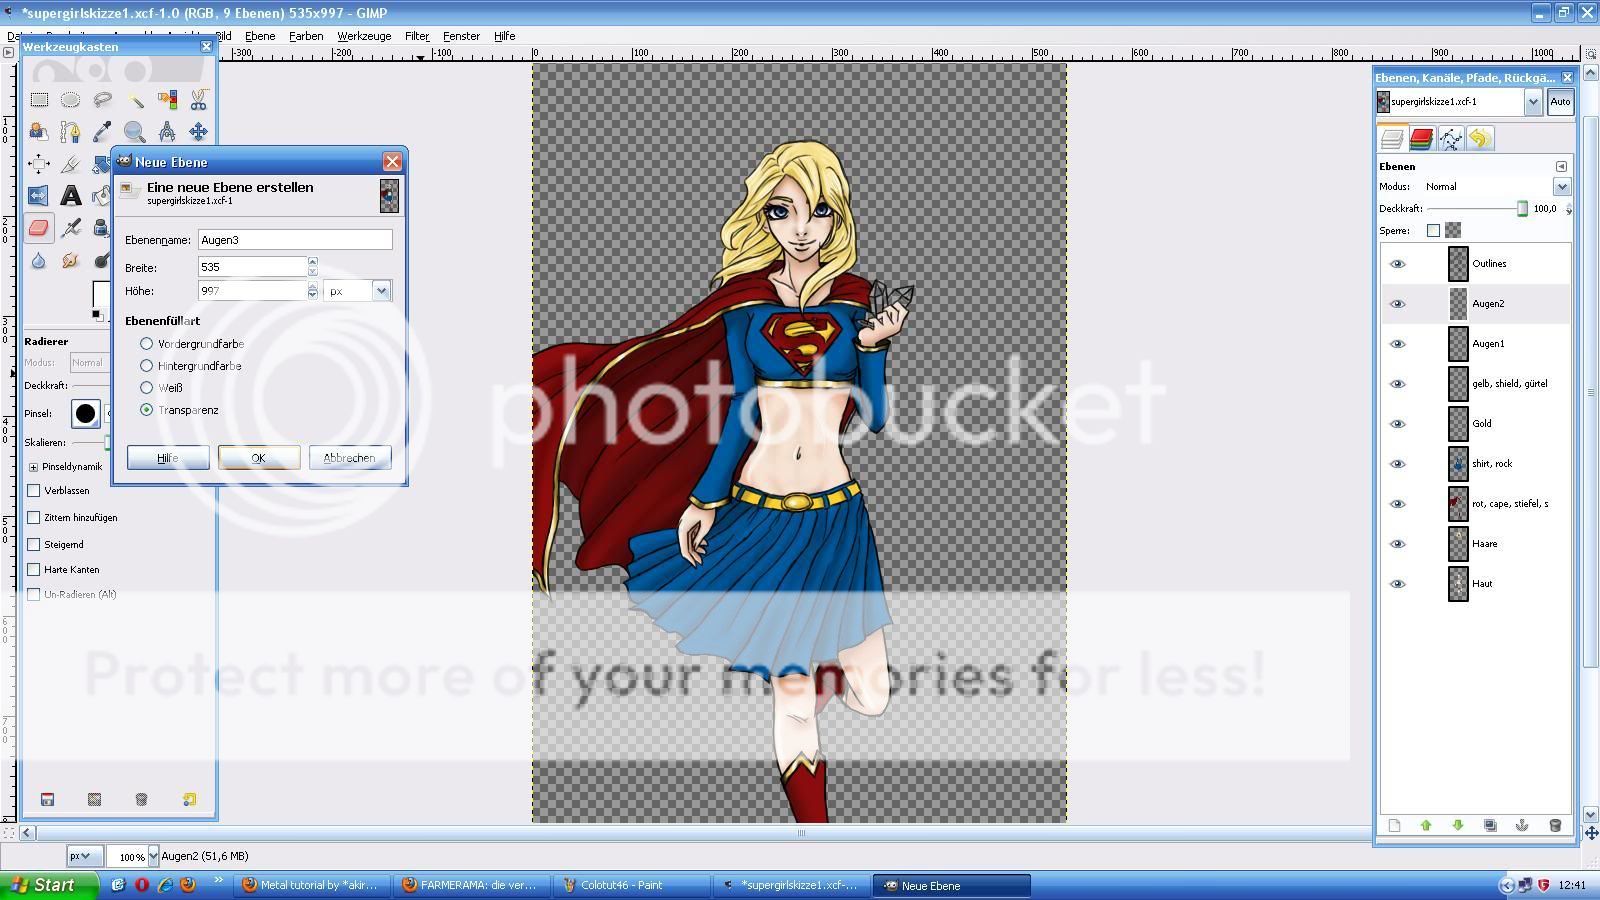The height and width of the screenshot is (900, 1600).
Task: Enable Harte Kanten checkbox
Action: tap(34, 570)
